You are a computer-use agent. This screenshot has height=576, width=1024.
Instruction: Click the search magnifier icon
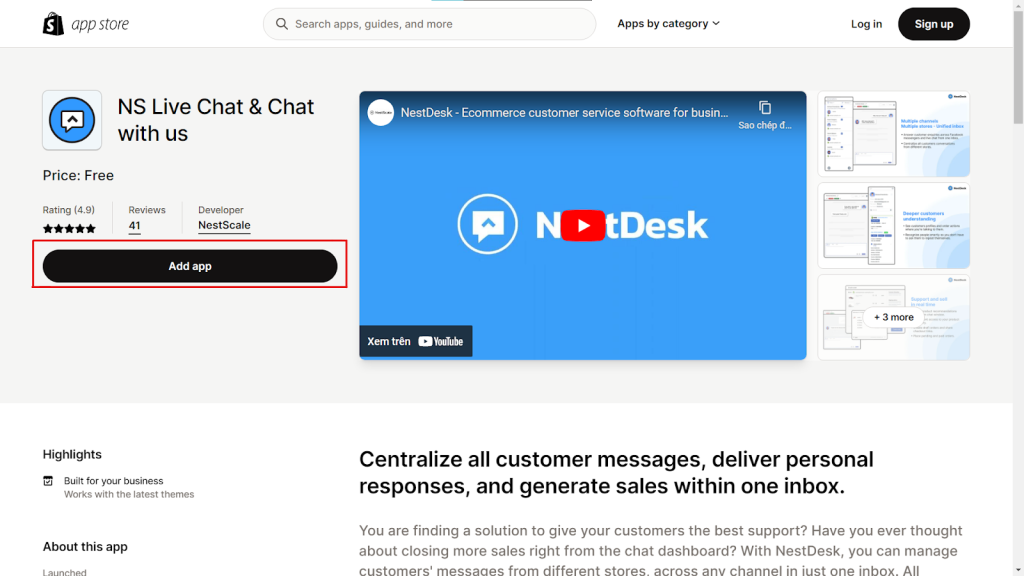(x=281, y=24)
